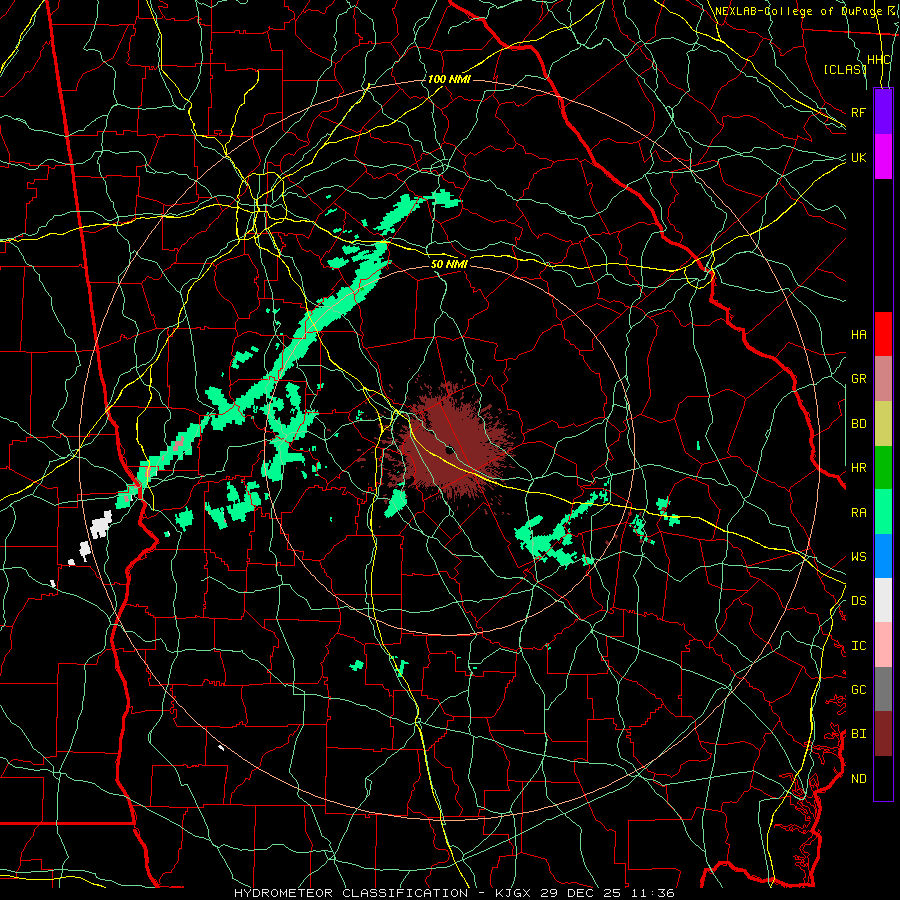Click the BI legend label
The image size is (900, 900).
[x=859, y=734]
